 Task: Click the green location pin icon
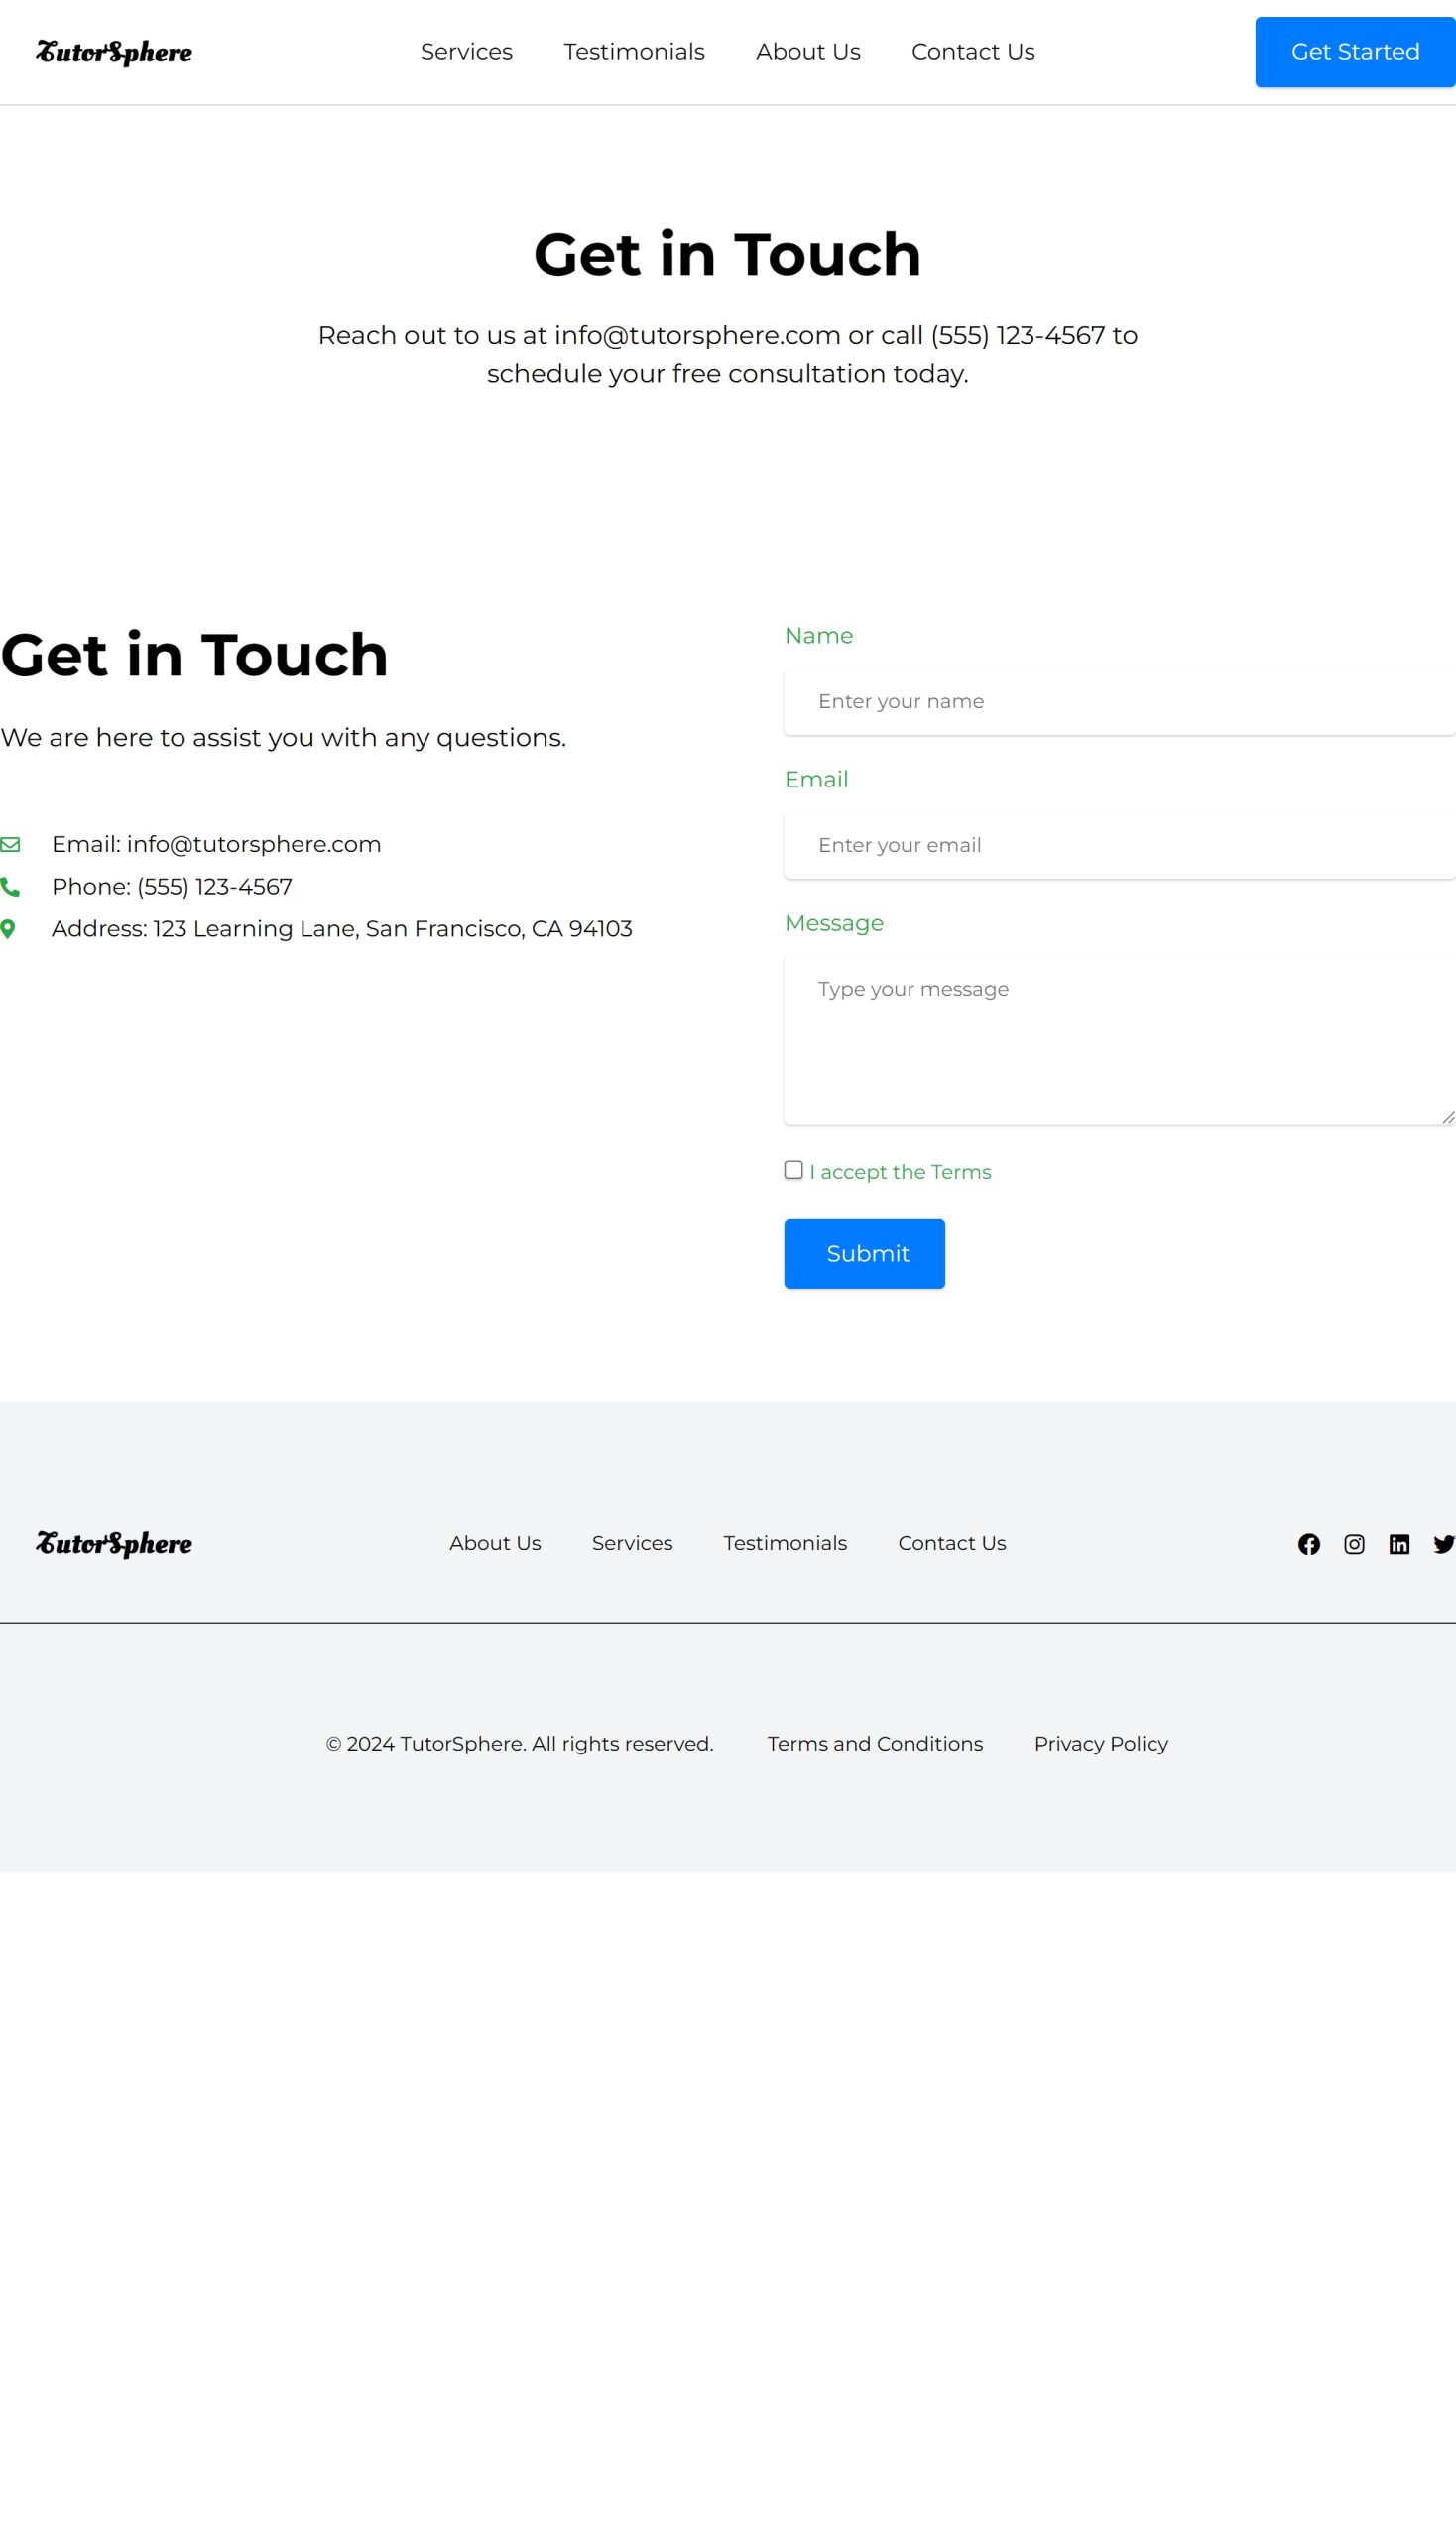[x=8, y=929]
